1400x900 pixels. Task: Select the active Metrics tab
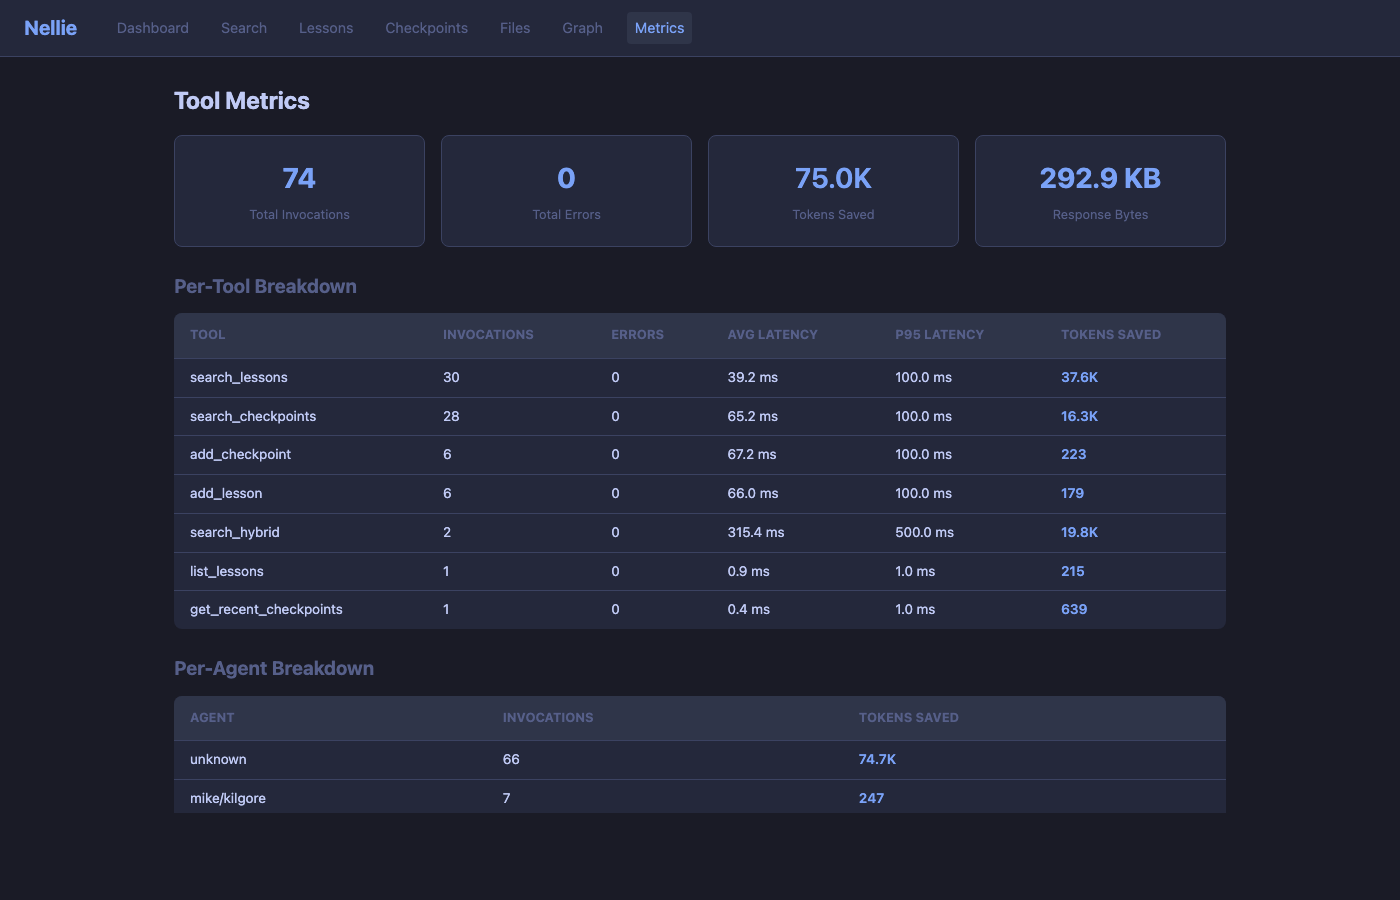(x=659, y=28)
